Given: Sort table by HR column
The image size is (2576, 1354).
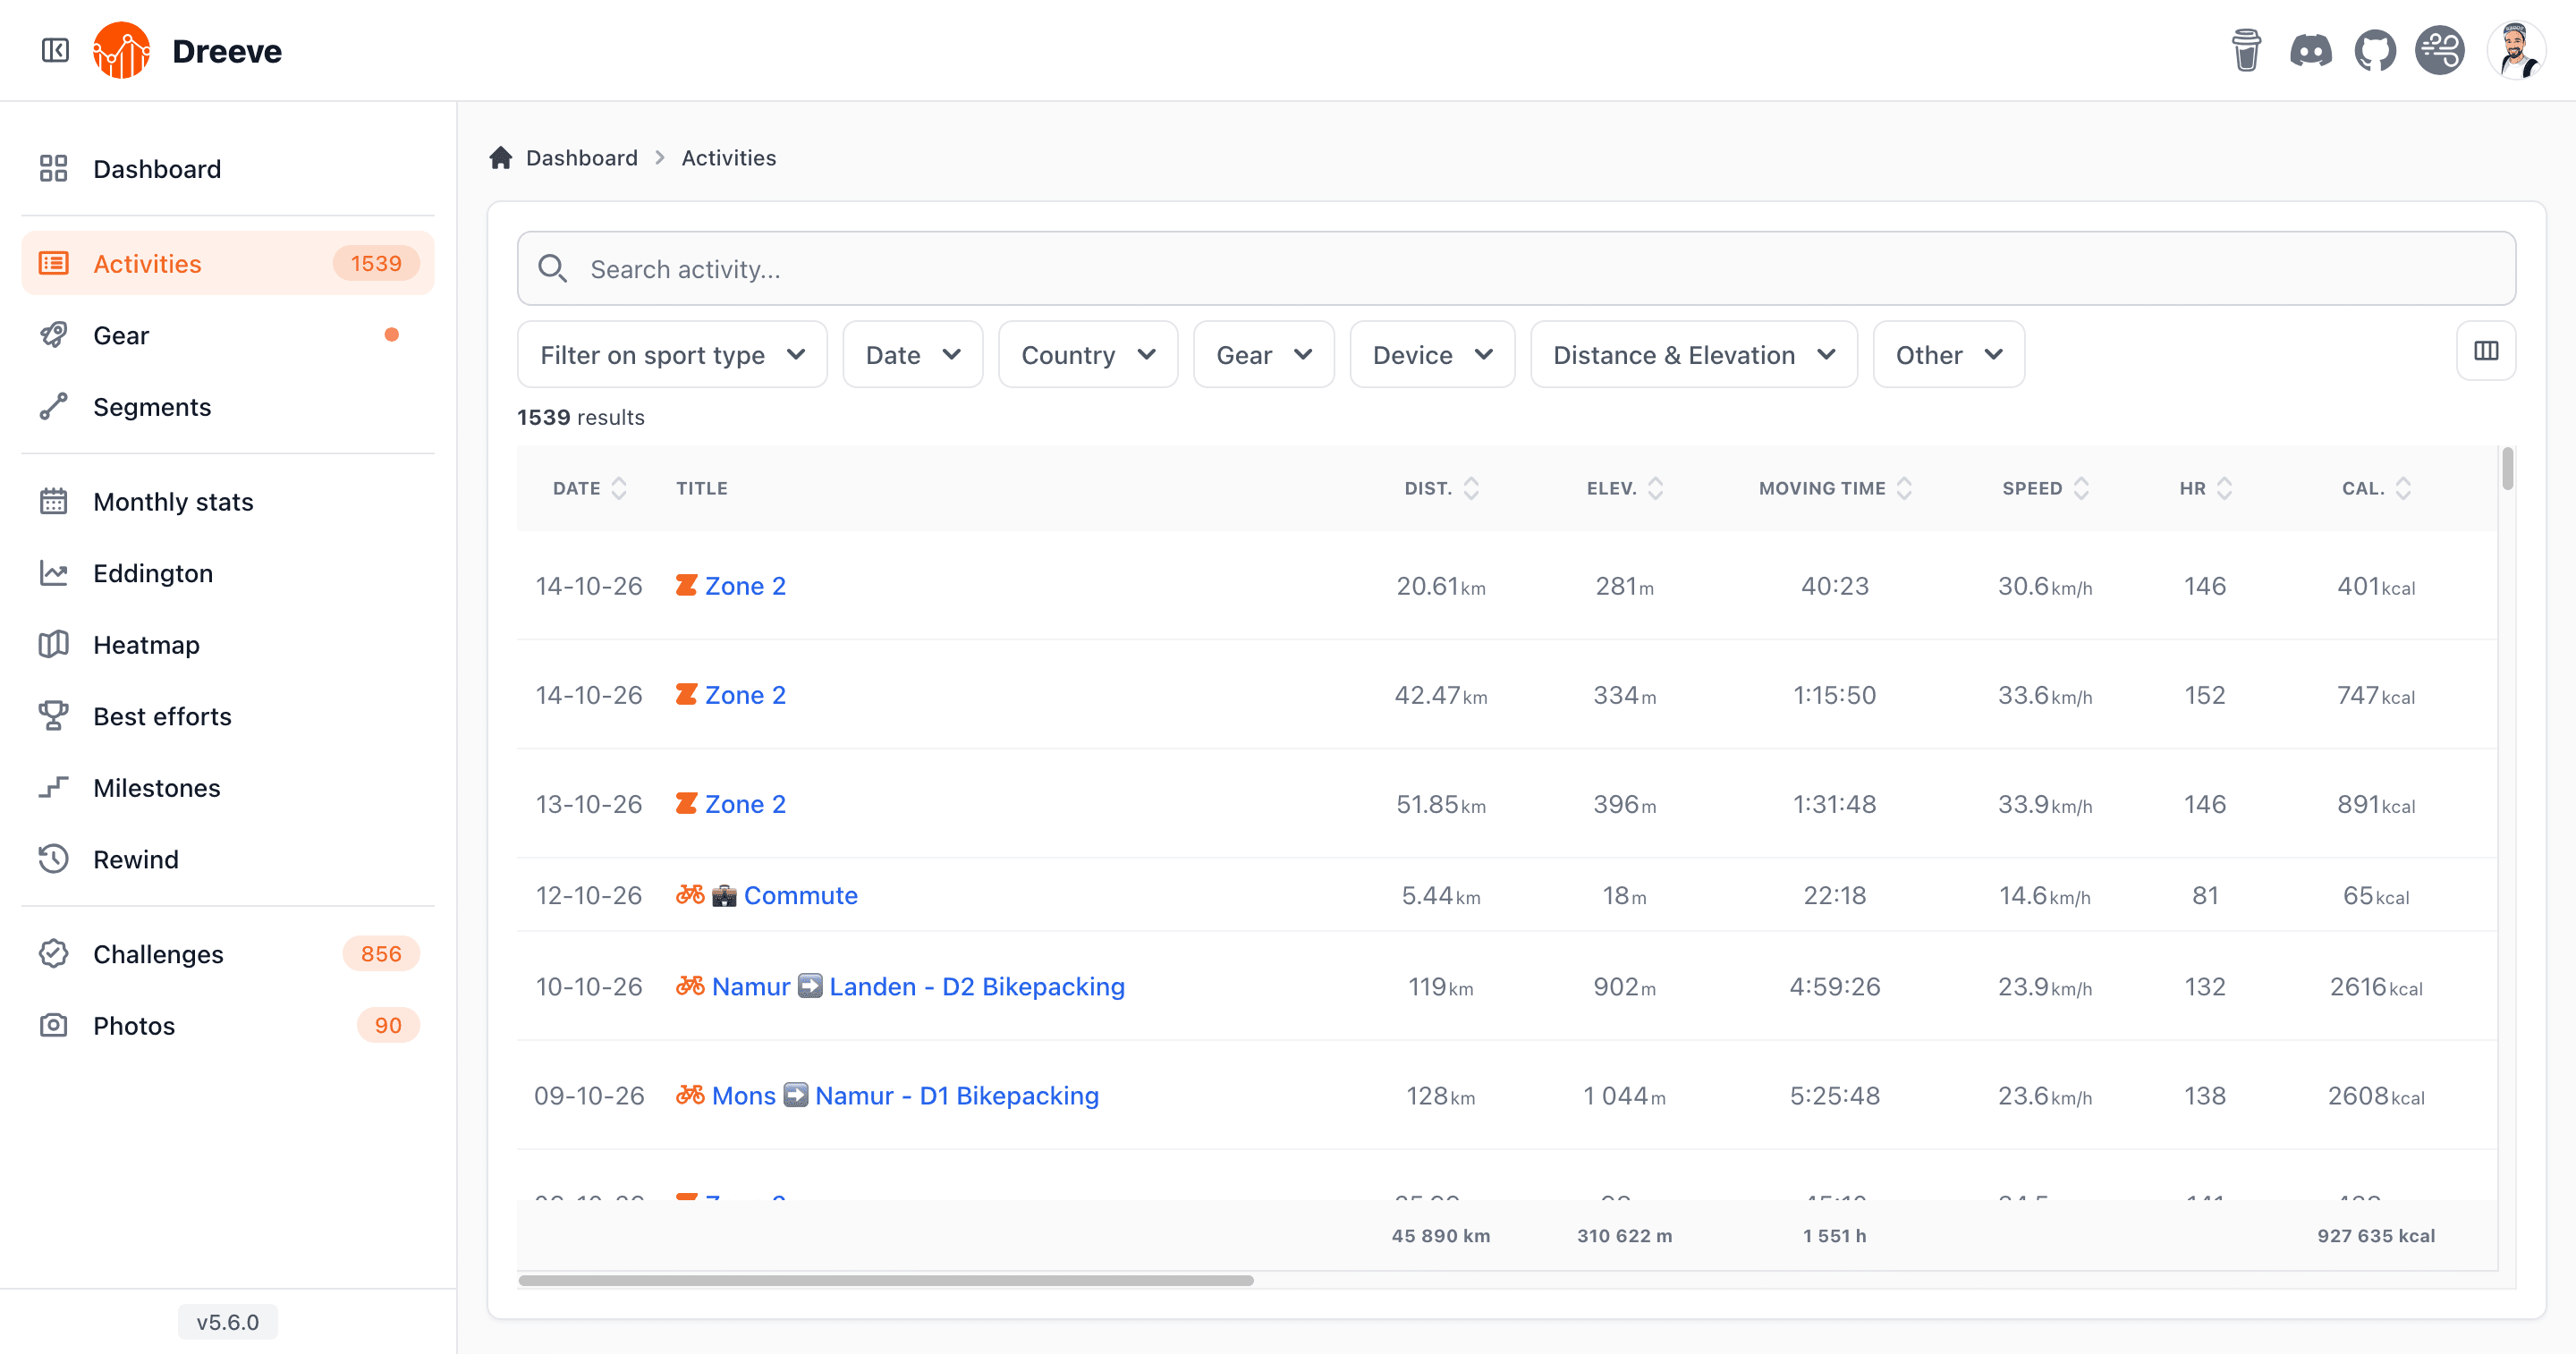Looking at the screenshot, I should (2205, 488).
